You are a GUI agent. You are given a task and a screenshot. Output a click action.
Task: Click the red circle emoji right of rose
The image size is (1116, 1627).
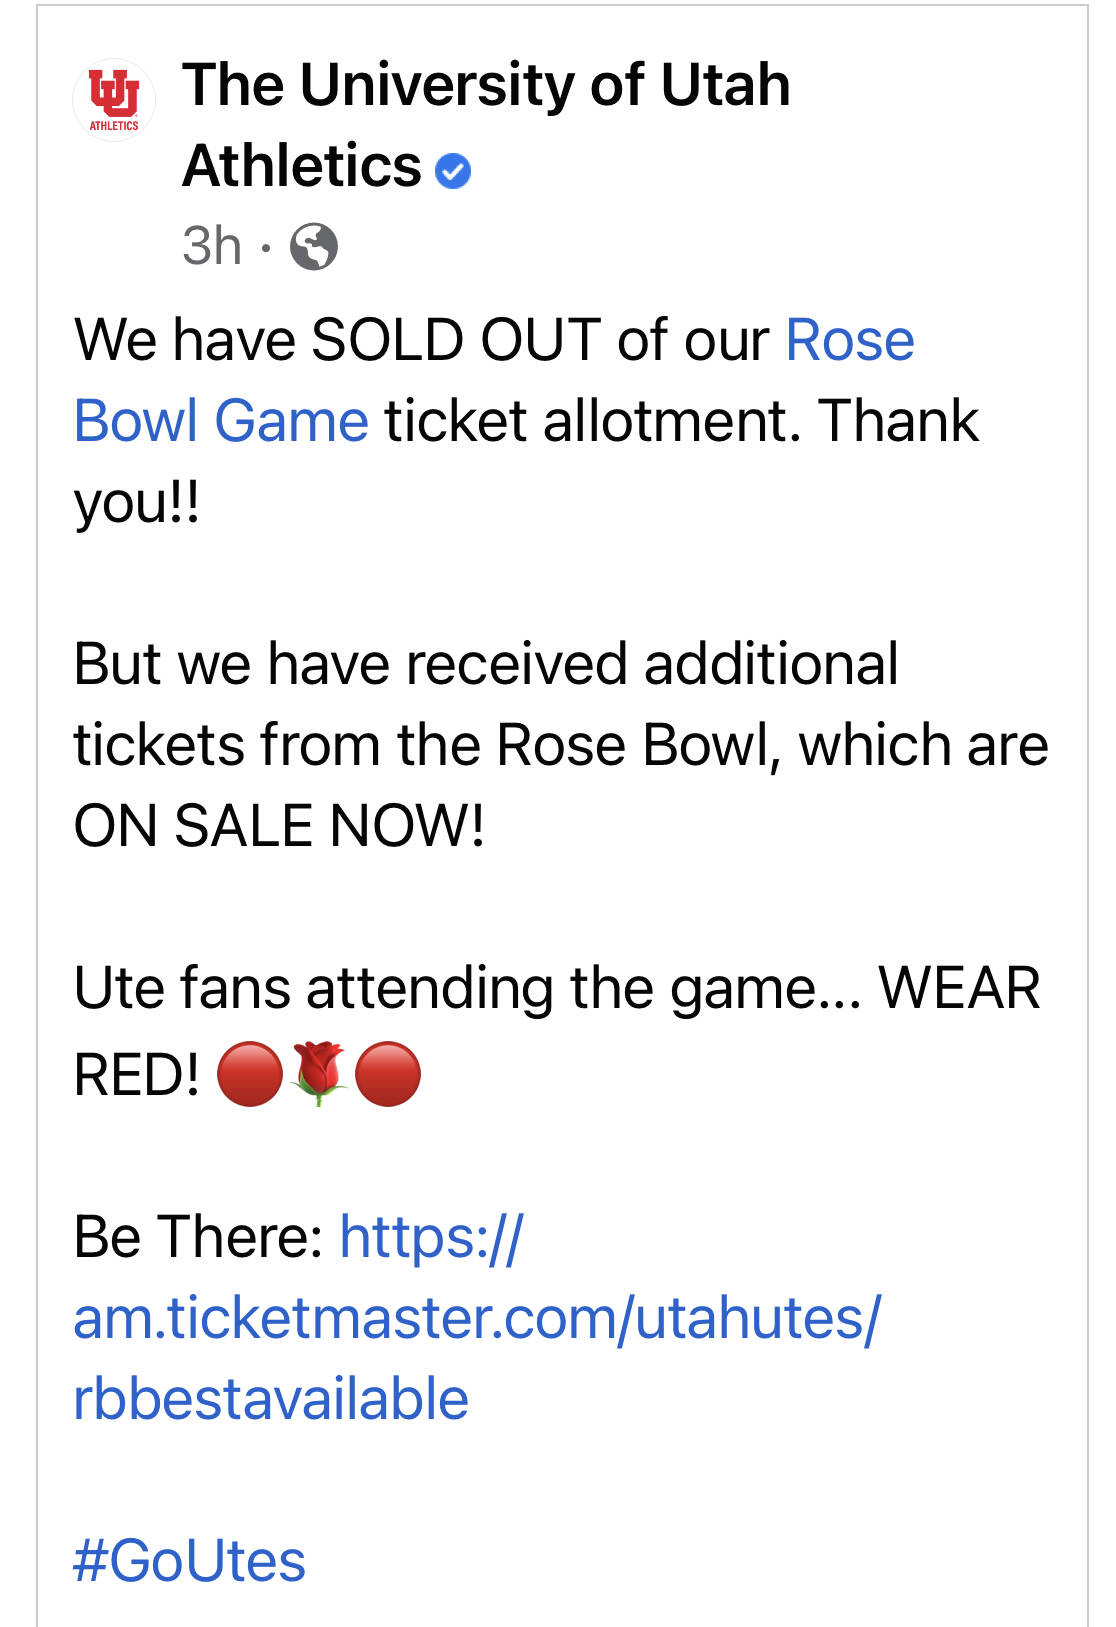pyautogui.click(x=388, y=1074)
